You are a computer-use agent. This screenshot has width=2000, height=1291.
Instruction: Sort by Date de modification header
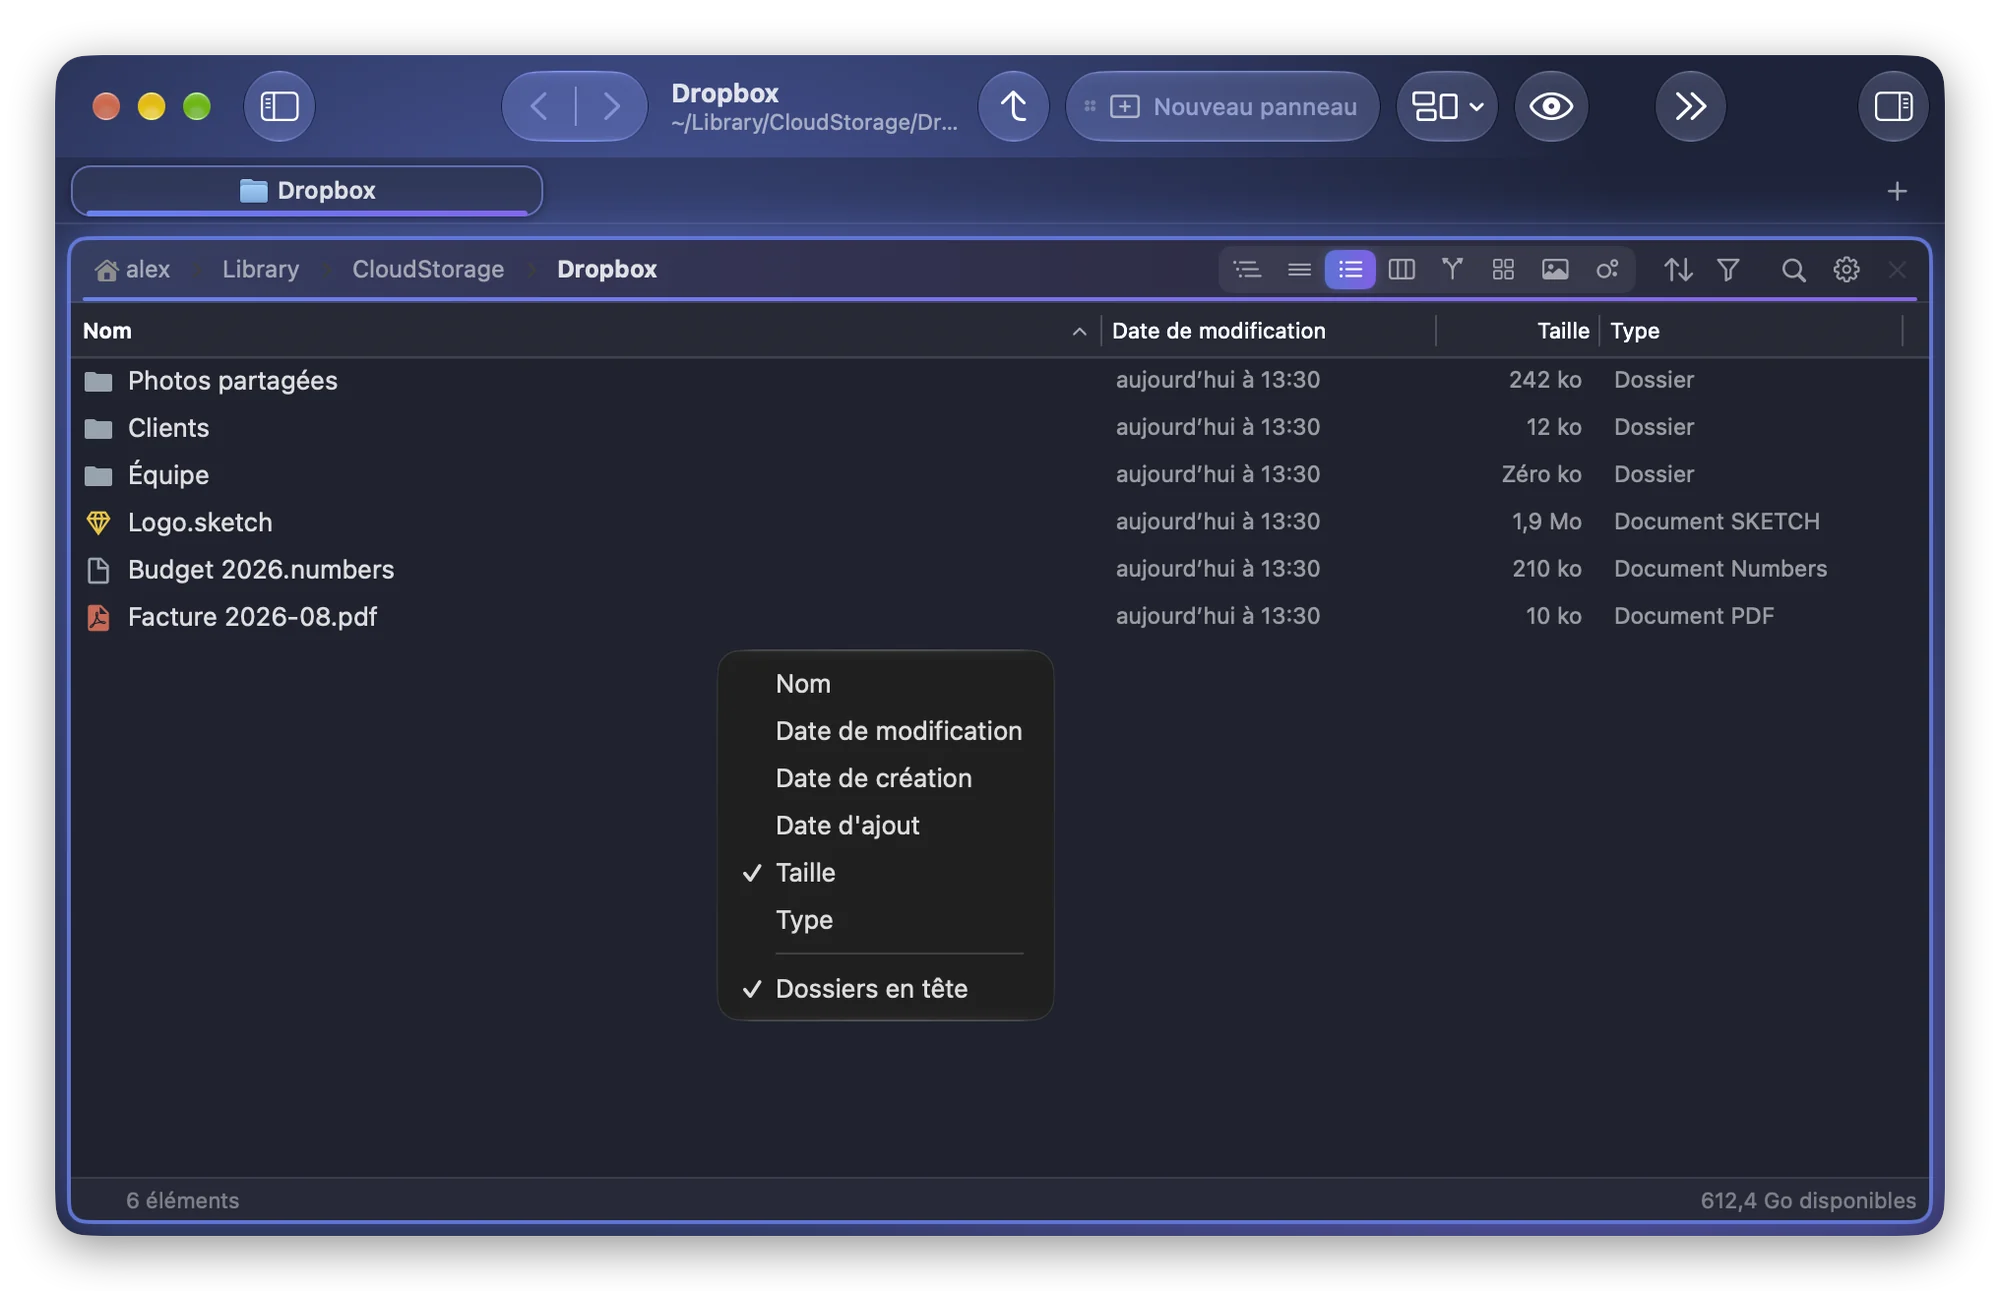tap(1268, 331)
